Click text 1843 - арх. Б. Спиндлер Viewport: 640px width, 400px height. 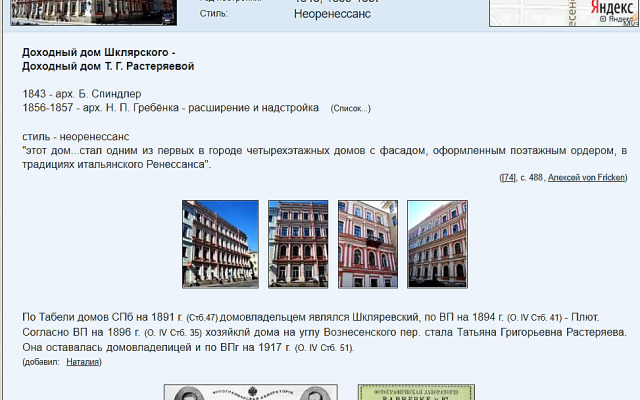click(x=82, y=94)
